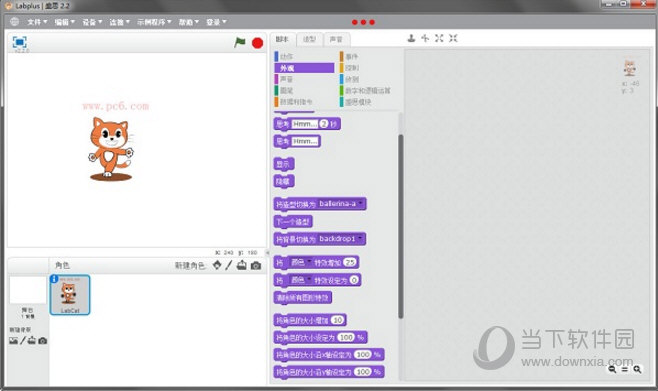Click the Hmm... text field in second think block
Image resolution: width=658 pixels, height=391 pixels.
pos(305,141)
